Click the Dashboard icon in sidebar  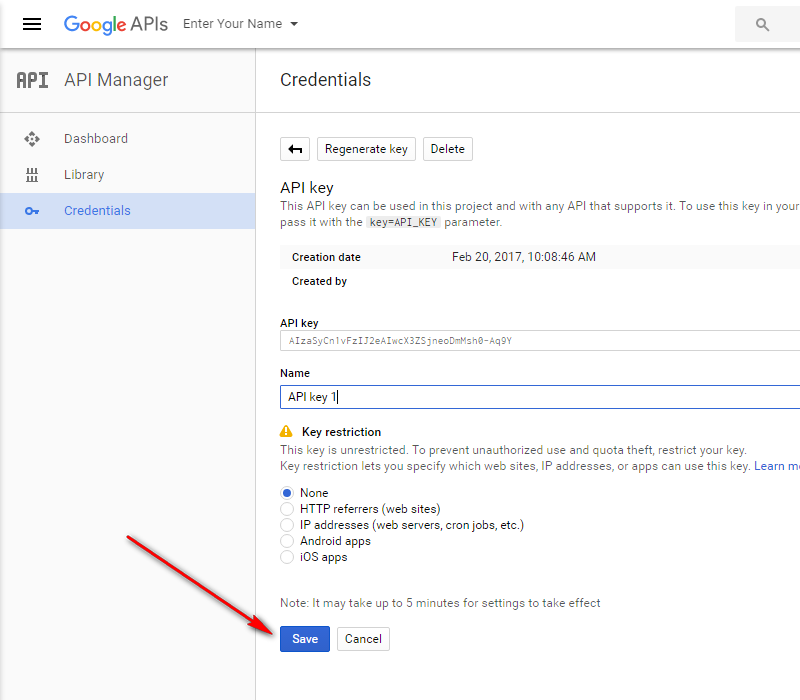tap(32, 139)
